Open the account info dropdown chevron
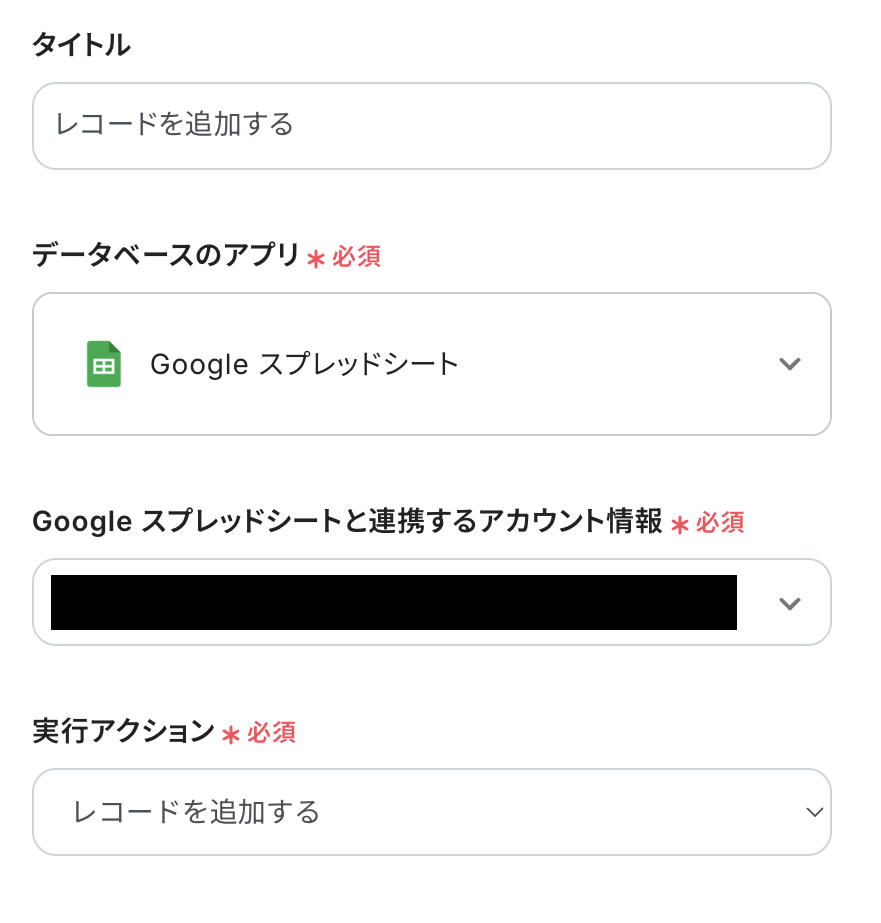The width and height of the screenshot is (881, 923). (790, 603)
